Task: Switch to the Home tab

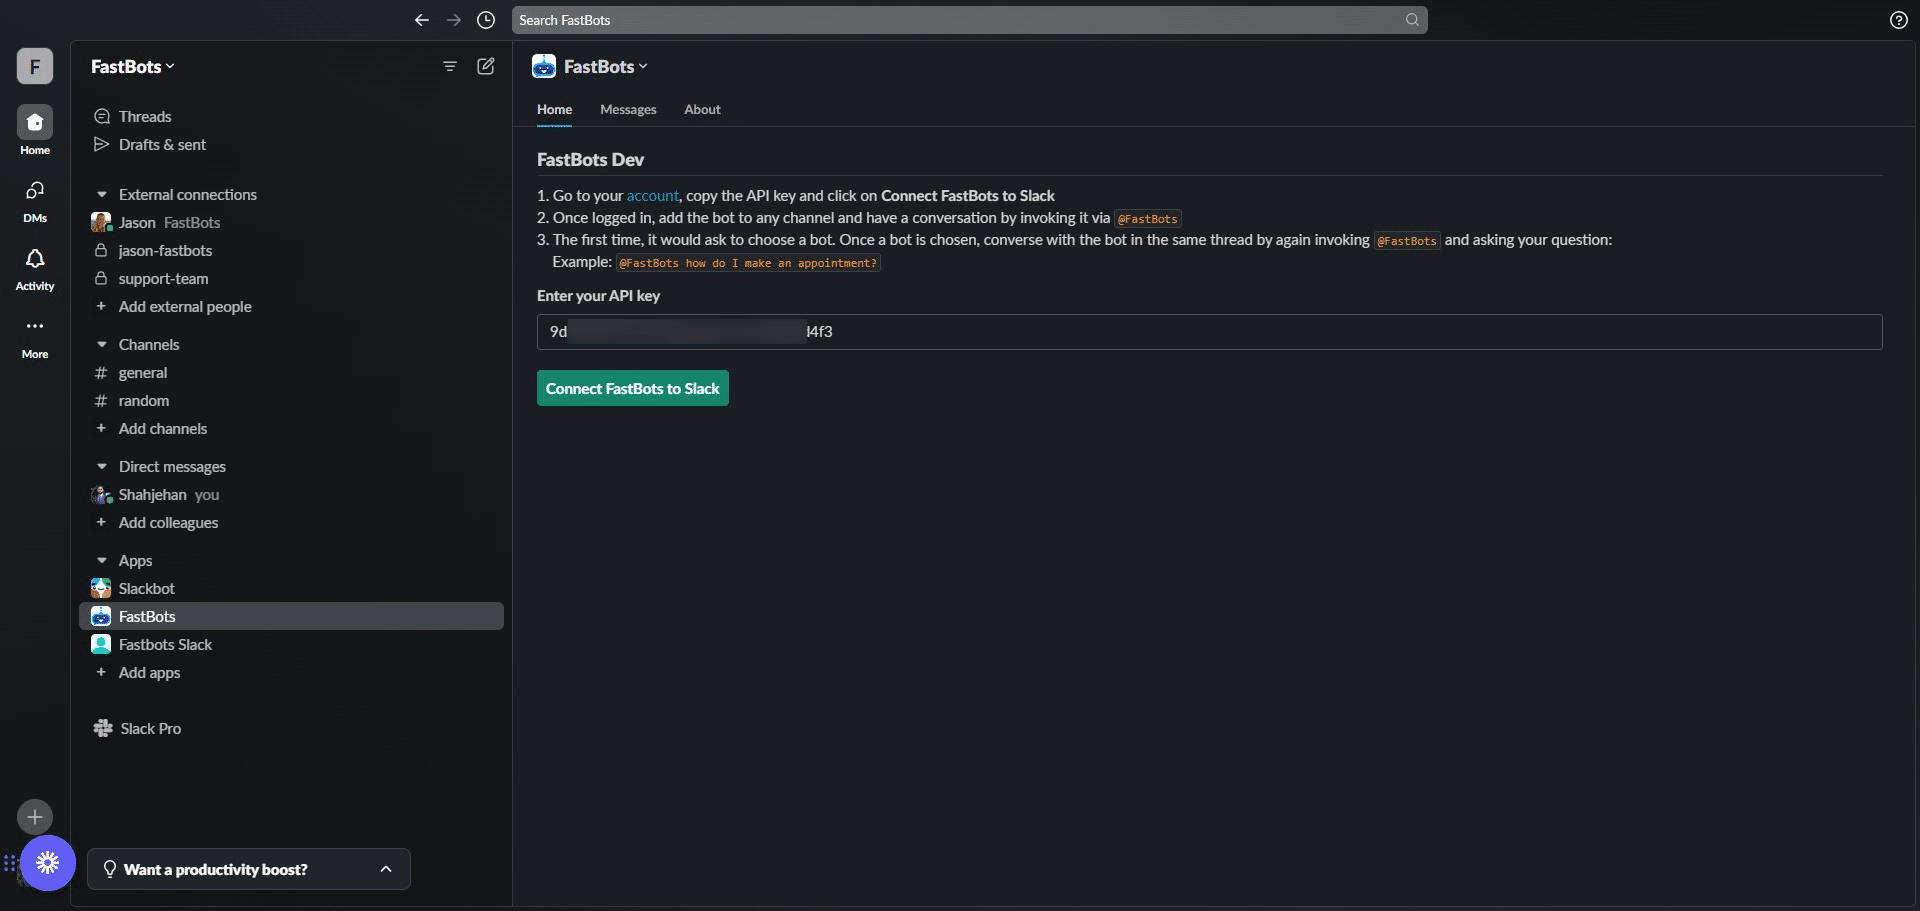Action: click(x=555, y=110)
